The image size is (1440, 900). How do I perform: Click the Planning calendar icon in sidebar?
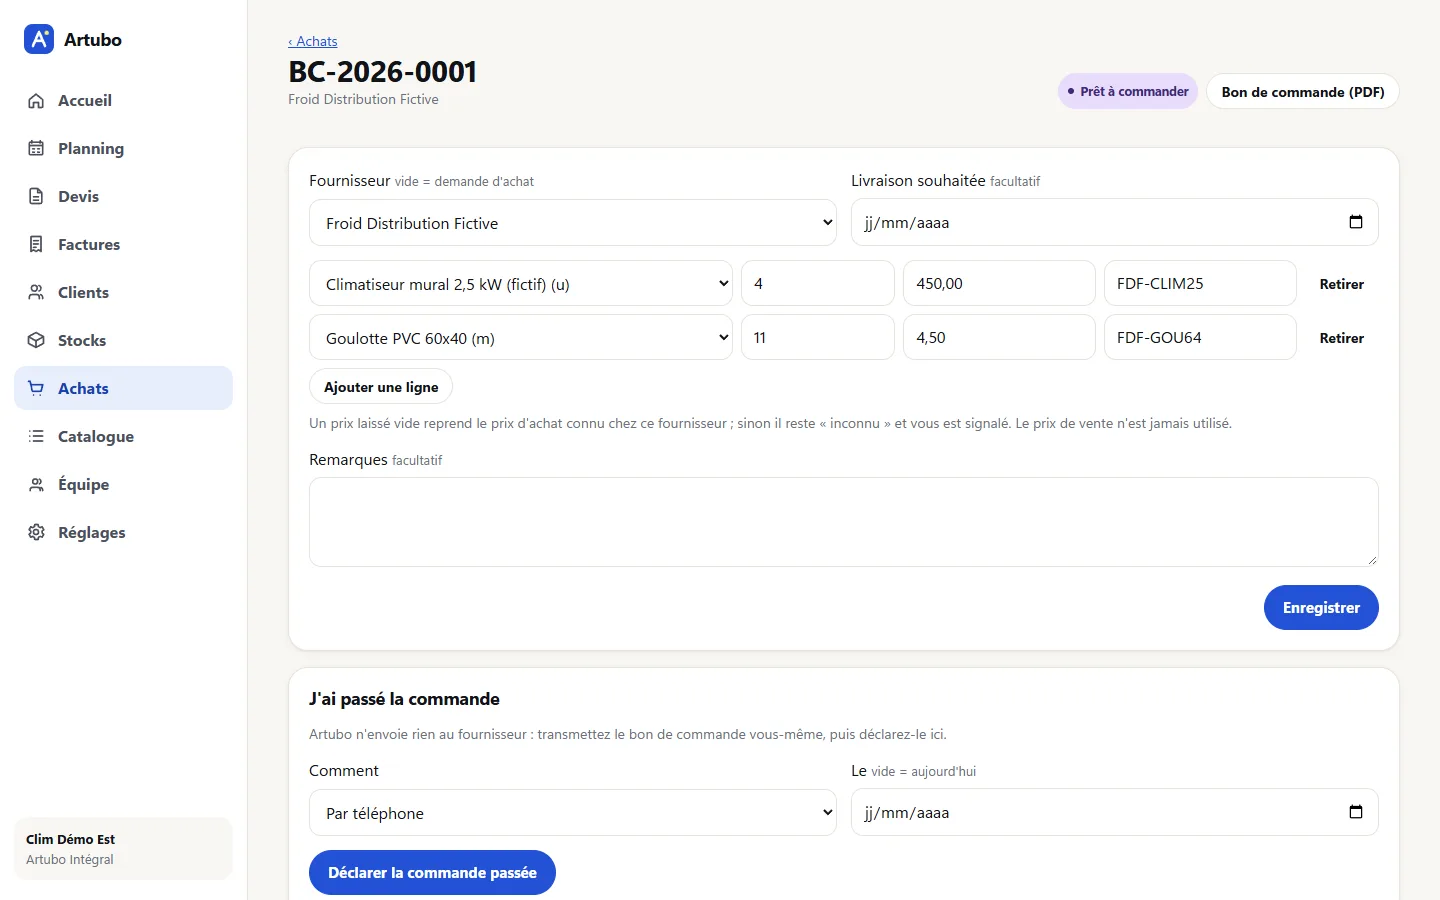click(36, 149)
